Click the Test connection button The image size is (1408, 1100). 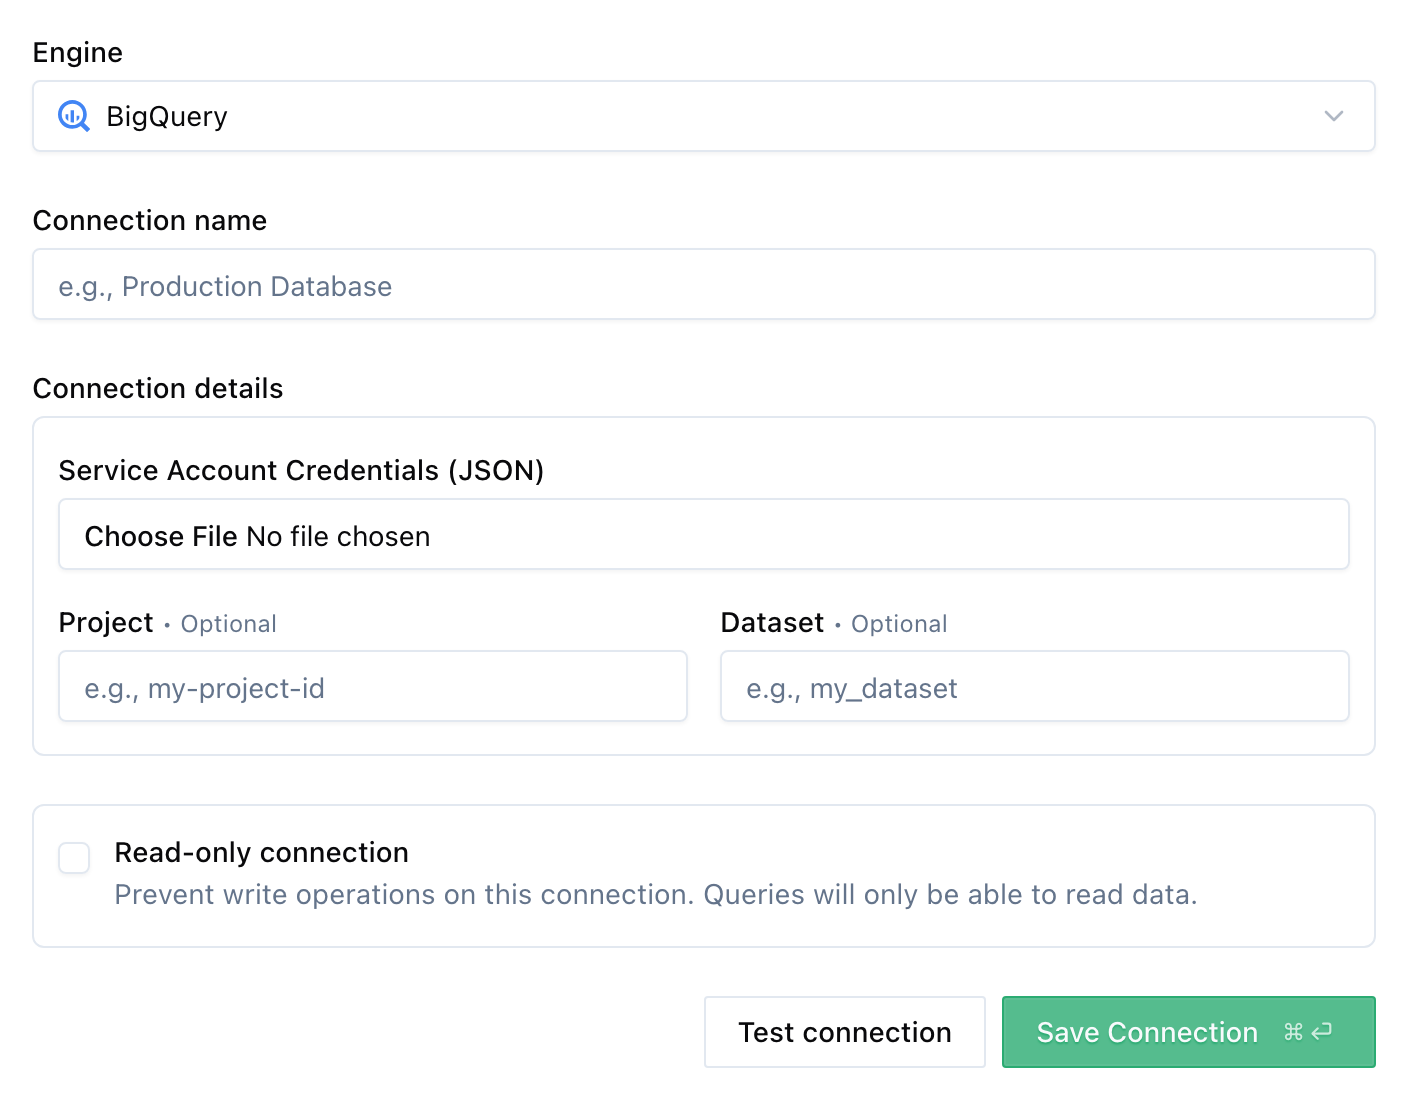coord(844,1031)
